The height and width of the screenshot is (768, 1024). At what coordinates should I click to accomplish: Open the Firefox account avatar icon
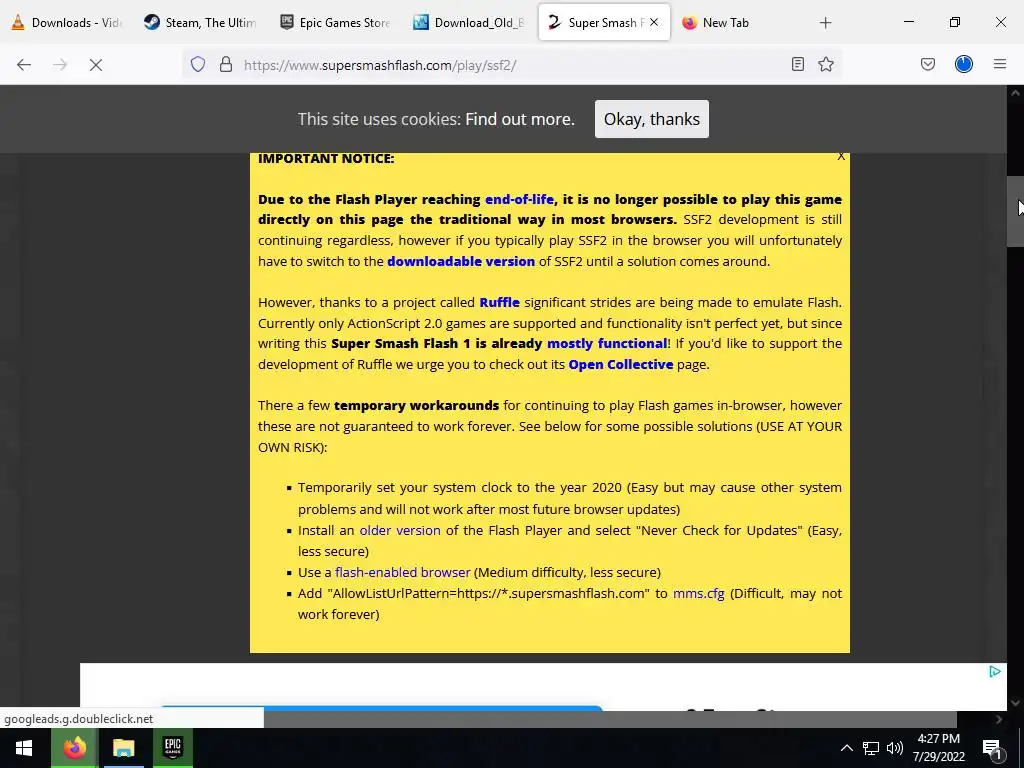point(964,64)
